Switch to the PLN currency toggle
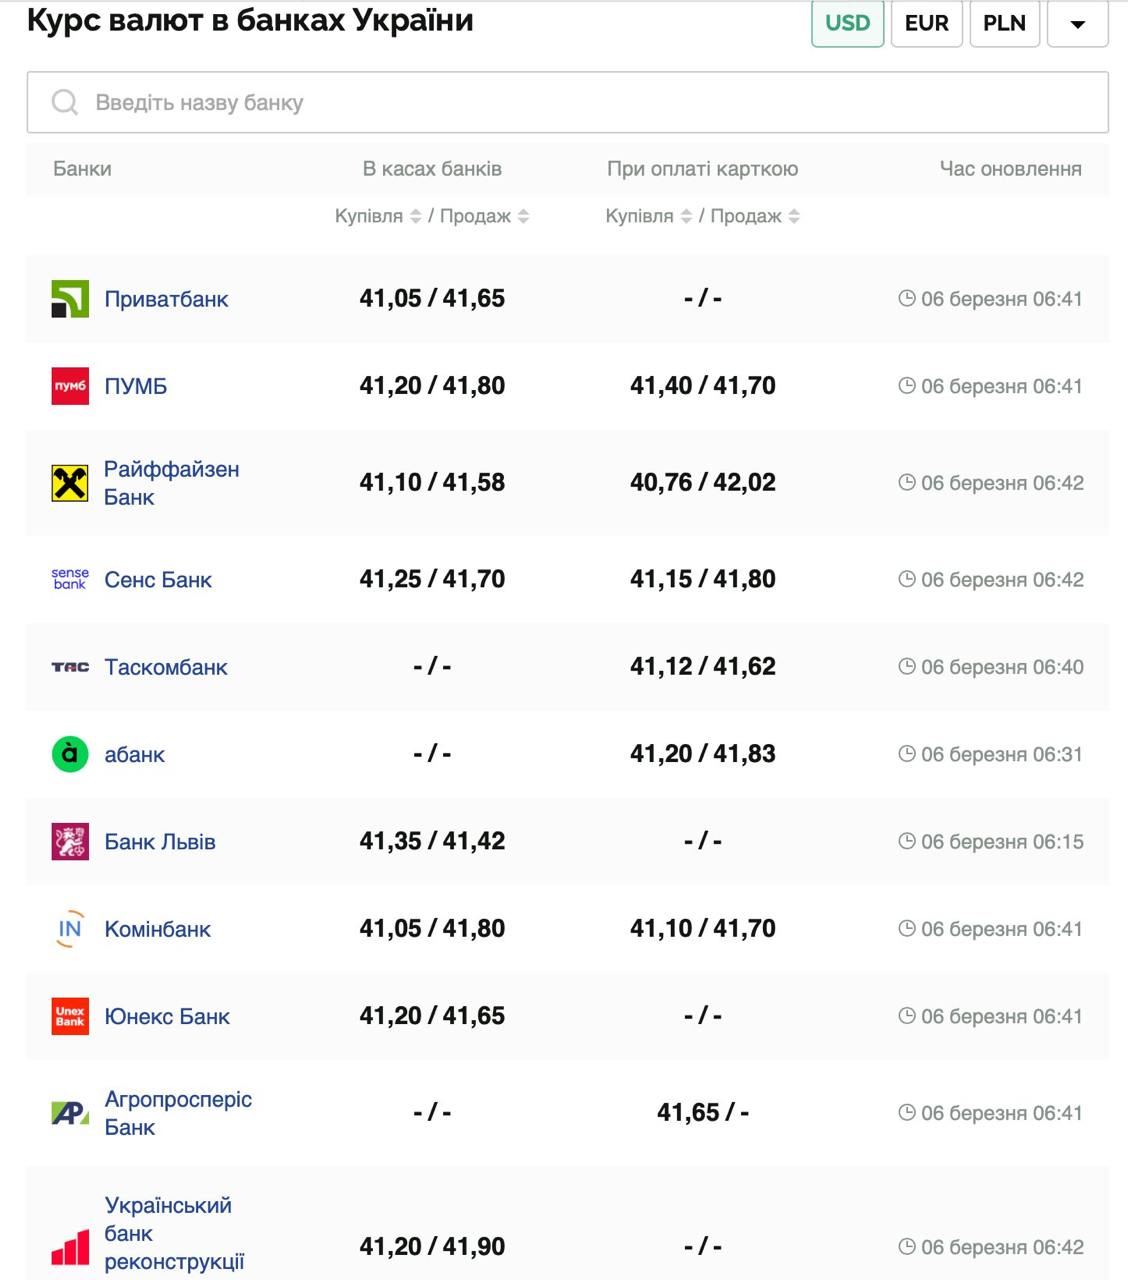1128x1280 pixels. (x=1004, y=23)
